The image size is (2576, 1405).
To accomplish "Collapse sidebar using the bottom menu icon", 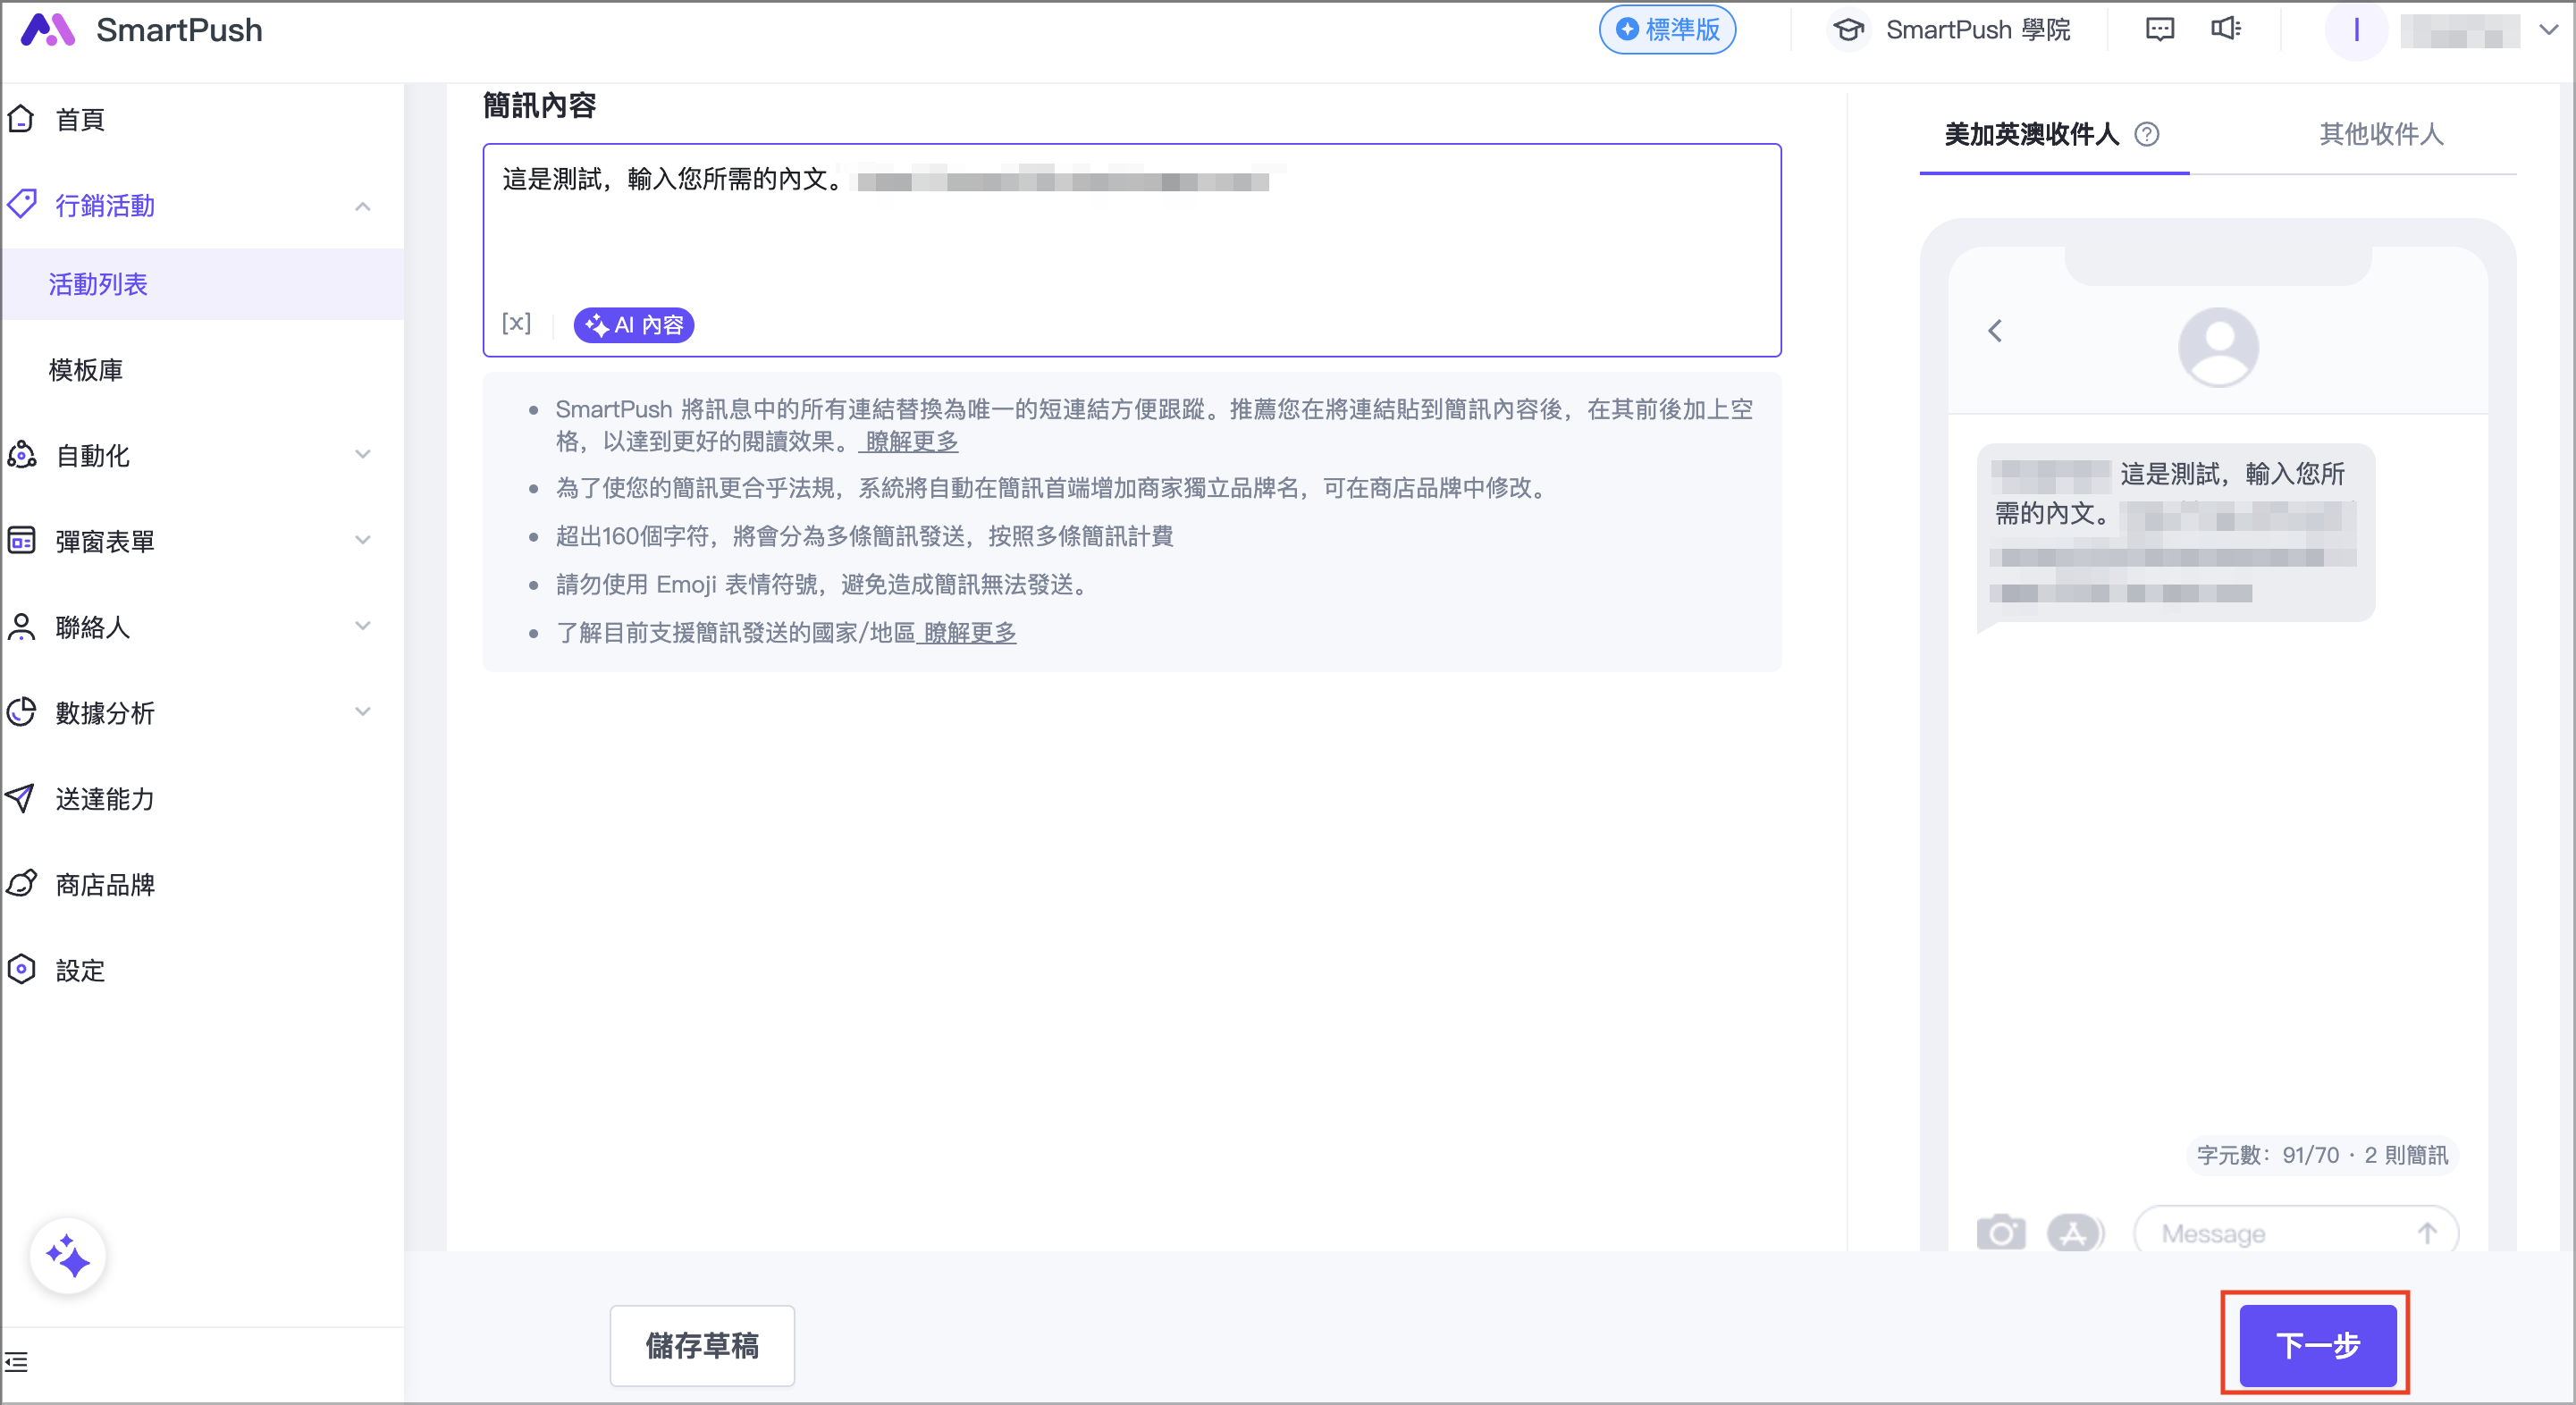I will [x=17, y=1362].
